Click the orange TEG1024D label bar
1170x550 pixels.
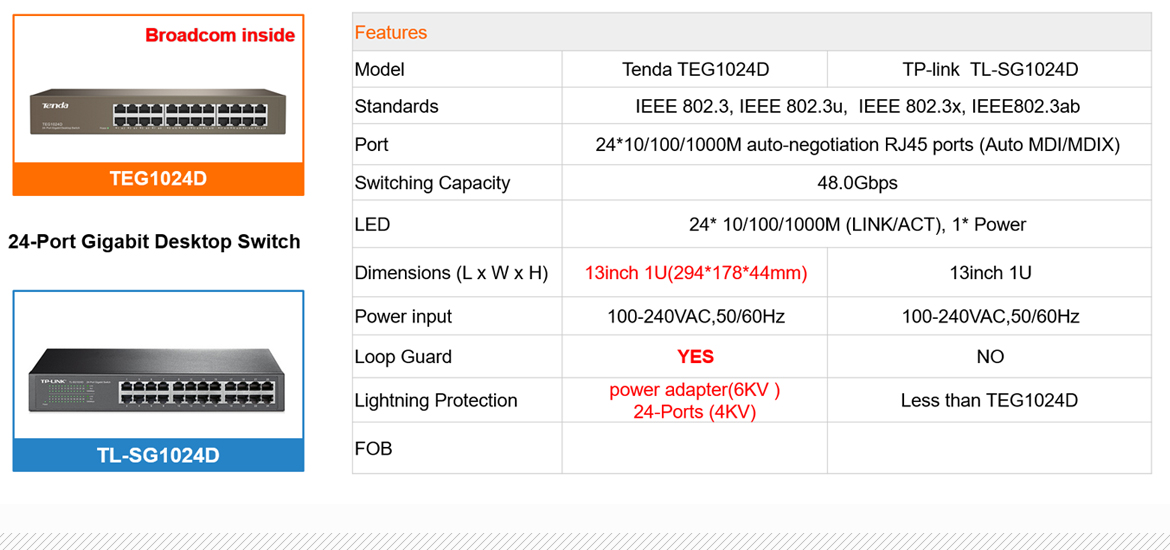[x=158, y=179]
